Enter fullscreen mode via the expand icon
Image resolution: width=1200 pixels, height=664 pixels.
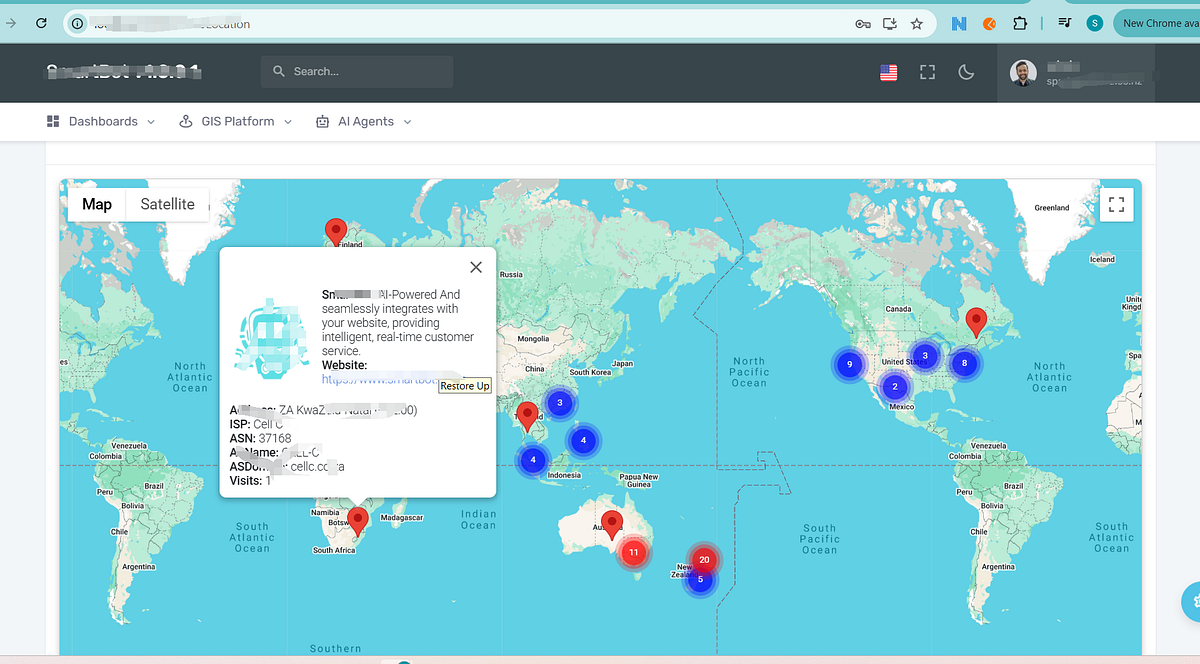click(927, 72)
